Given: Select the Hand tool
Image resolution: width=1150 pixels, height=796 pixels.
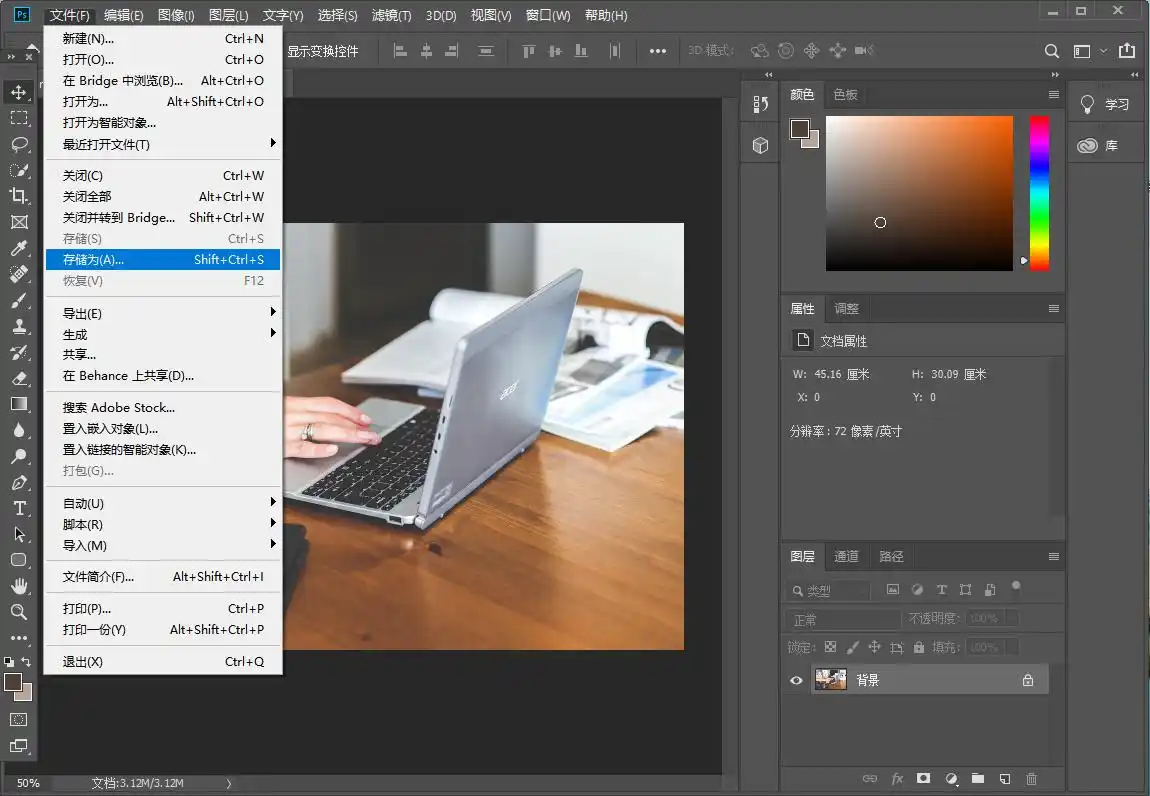Looking at the screenshot, I should pyautogui.click(x=19, y=586).
